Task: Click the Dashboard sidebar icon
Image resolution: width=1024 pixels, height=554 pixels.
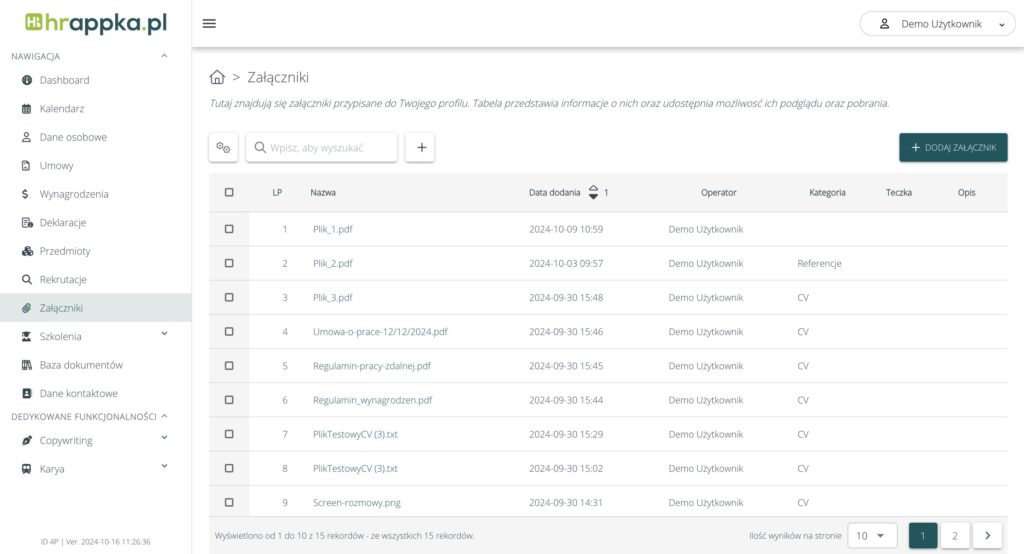Action: pos(27,80)
